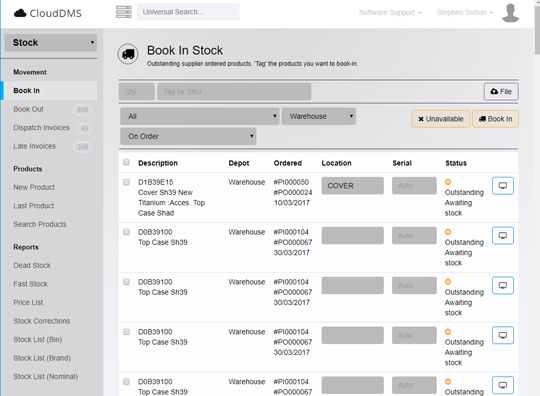Open the server stack menu icon
This screenshot has width=540, height=396.
(x=124, y=12)
